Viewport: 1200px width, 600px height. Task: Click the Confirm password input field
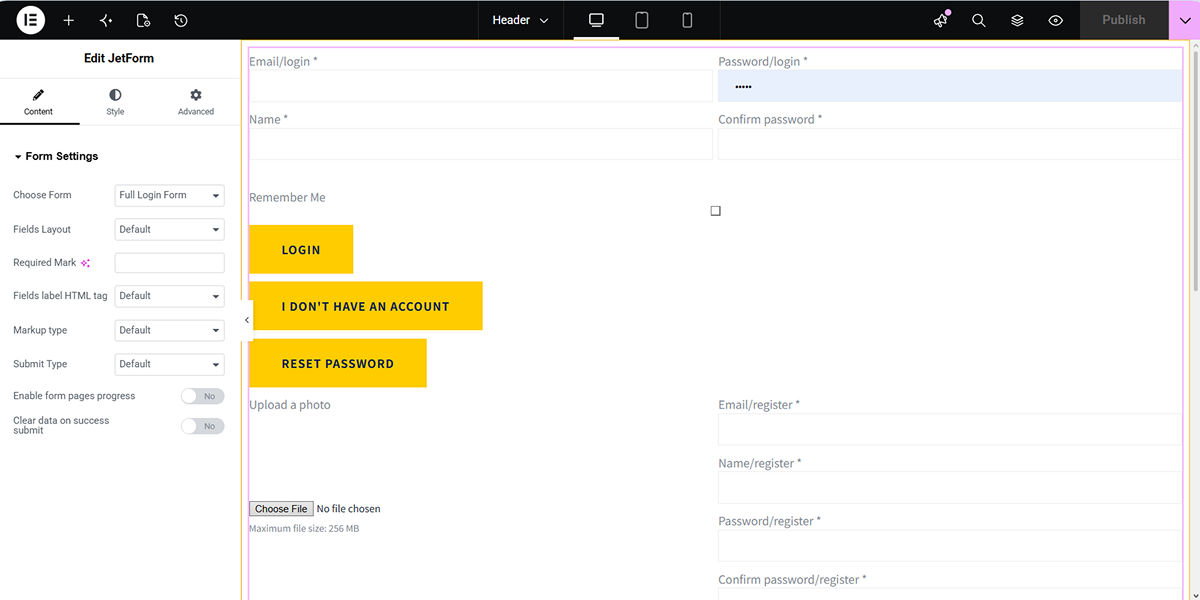tap(950, 144)
